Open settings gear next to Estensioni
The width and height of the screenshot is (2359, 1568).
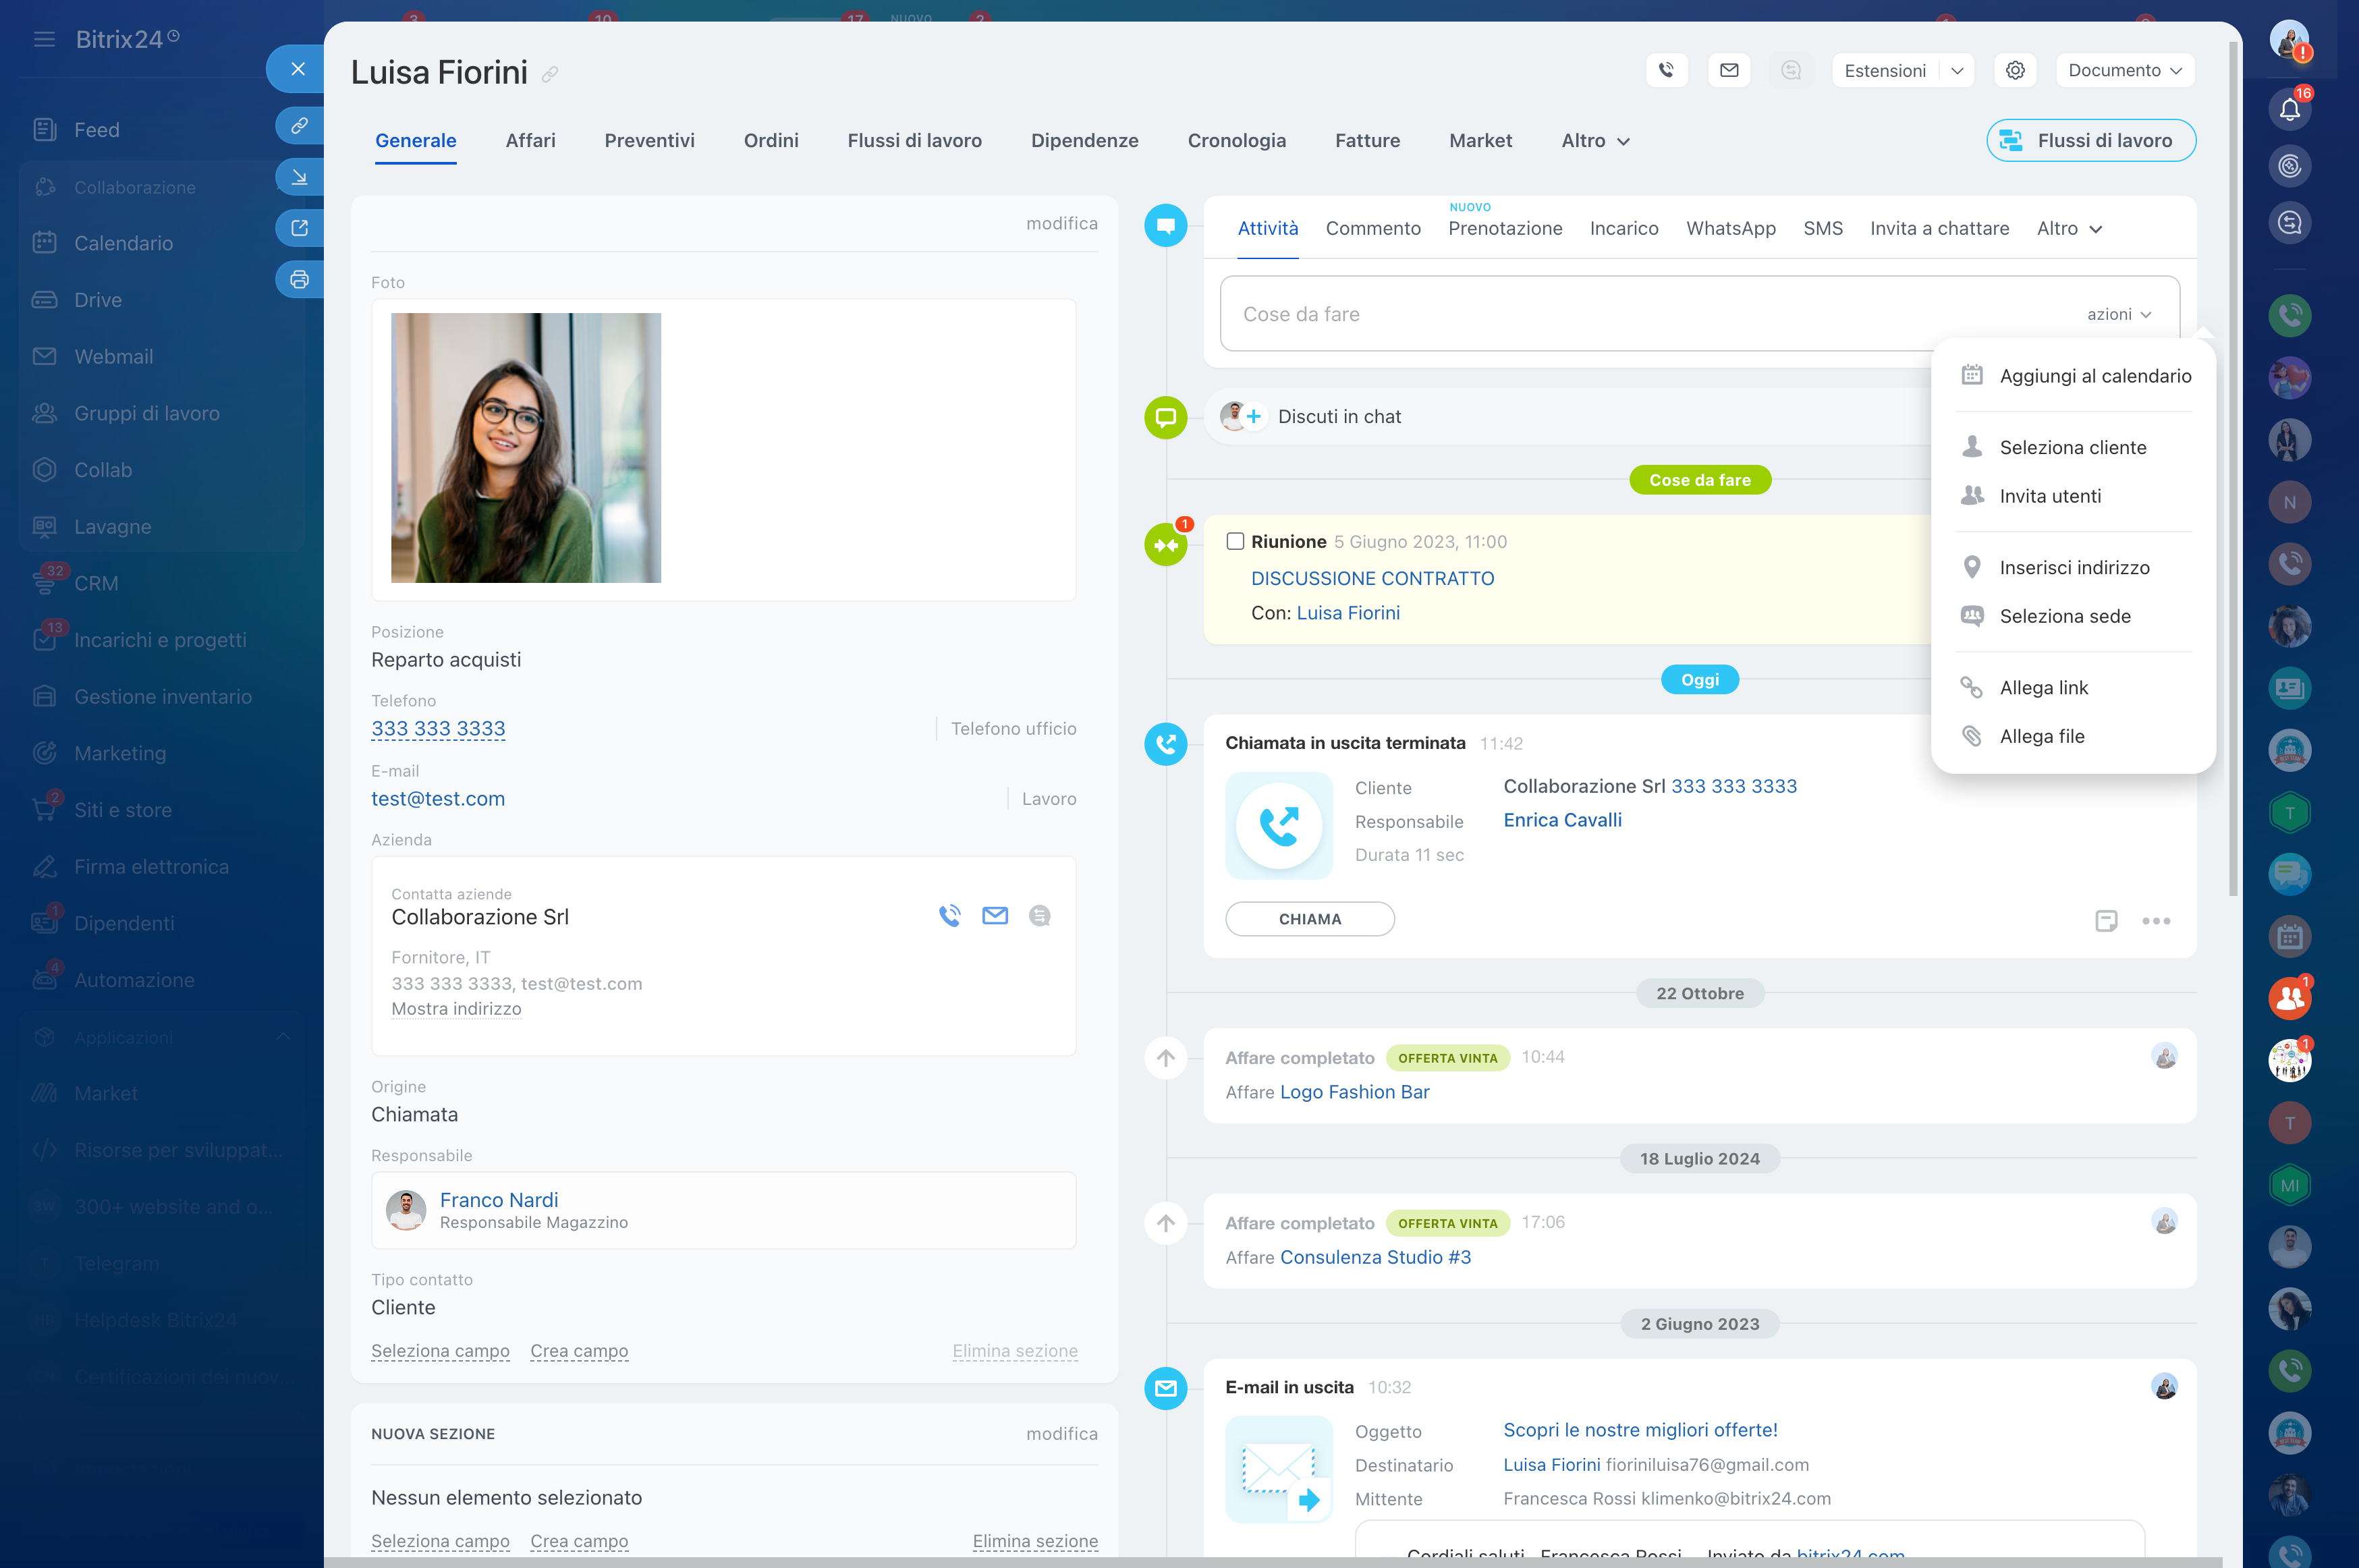coord(2015,70)
